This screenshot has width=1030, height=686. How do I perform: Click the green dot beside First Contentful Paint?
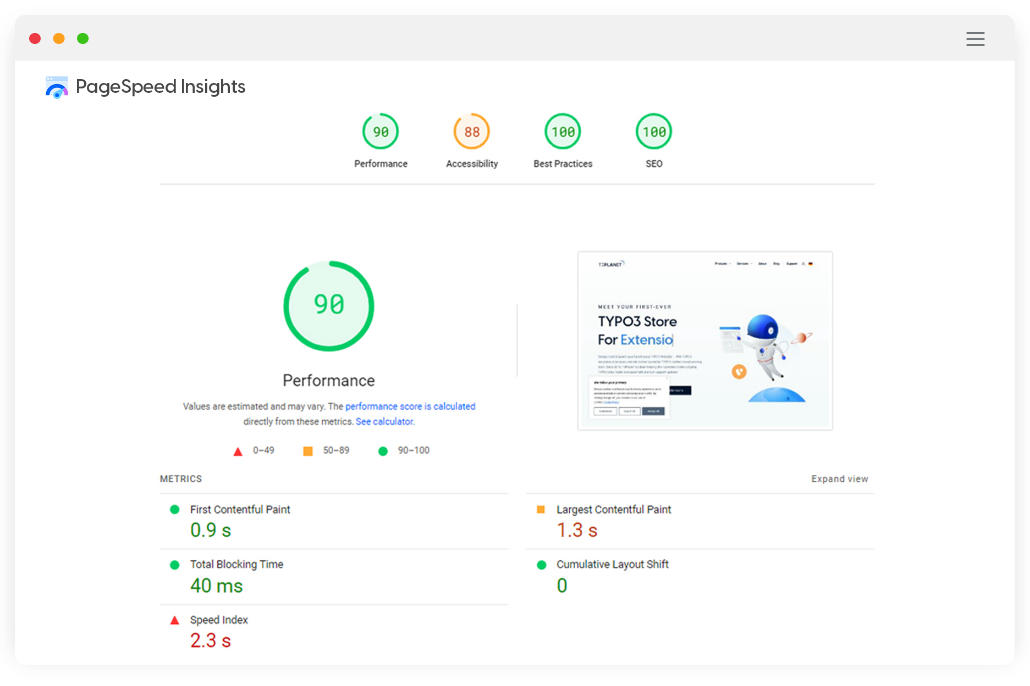click(x=175, y=509)
